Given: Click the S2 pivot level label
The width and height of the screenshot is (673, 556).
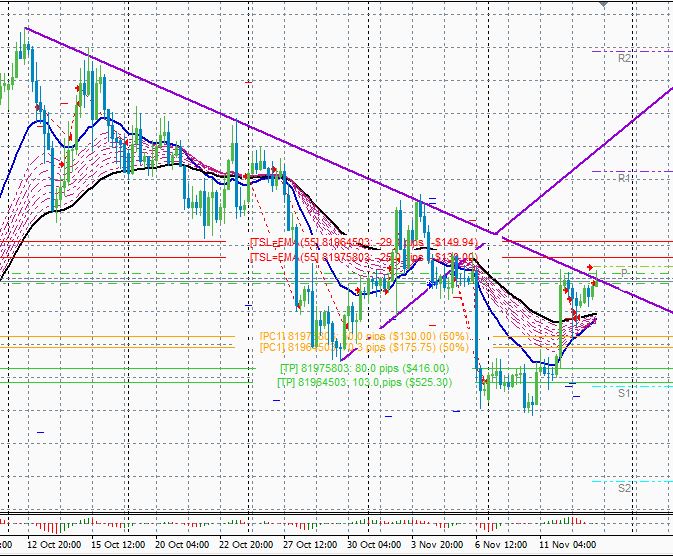Looking at the screenshot, I should pos(624,488).
